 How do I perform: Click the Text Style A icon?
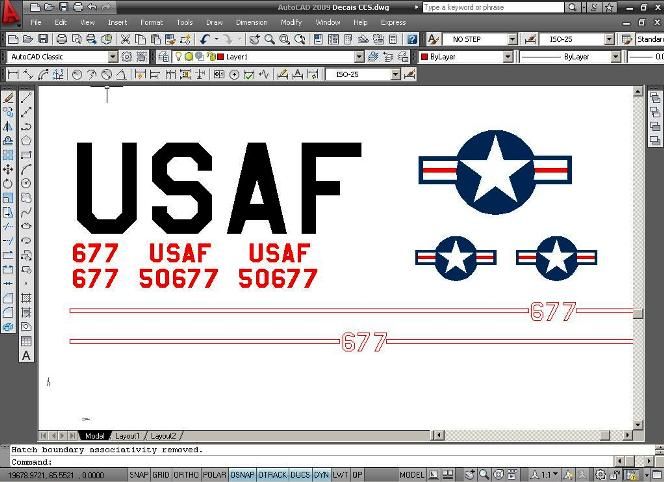433,39
